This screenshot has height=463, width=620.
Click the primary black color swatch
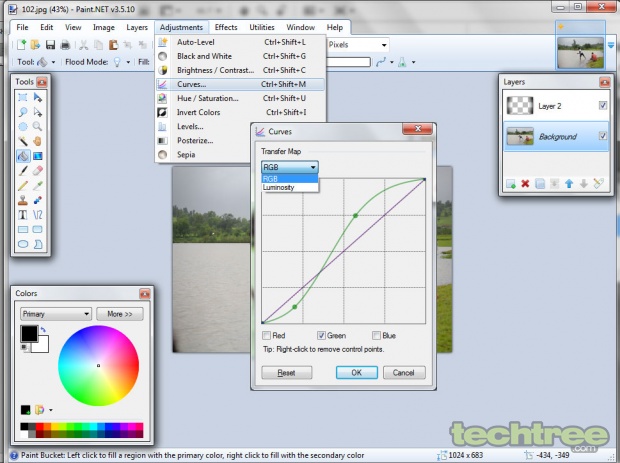[29, 333]
